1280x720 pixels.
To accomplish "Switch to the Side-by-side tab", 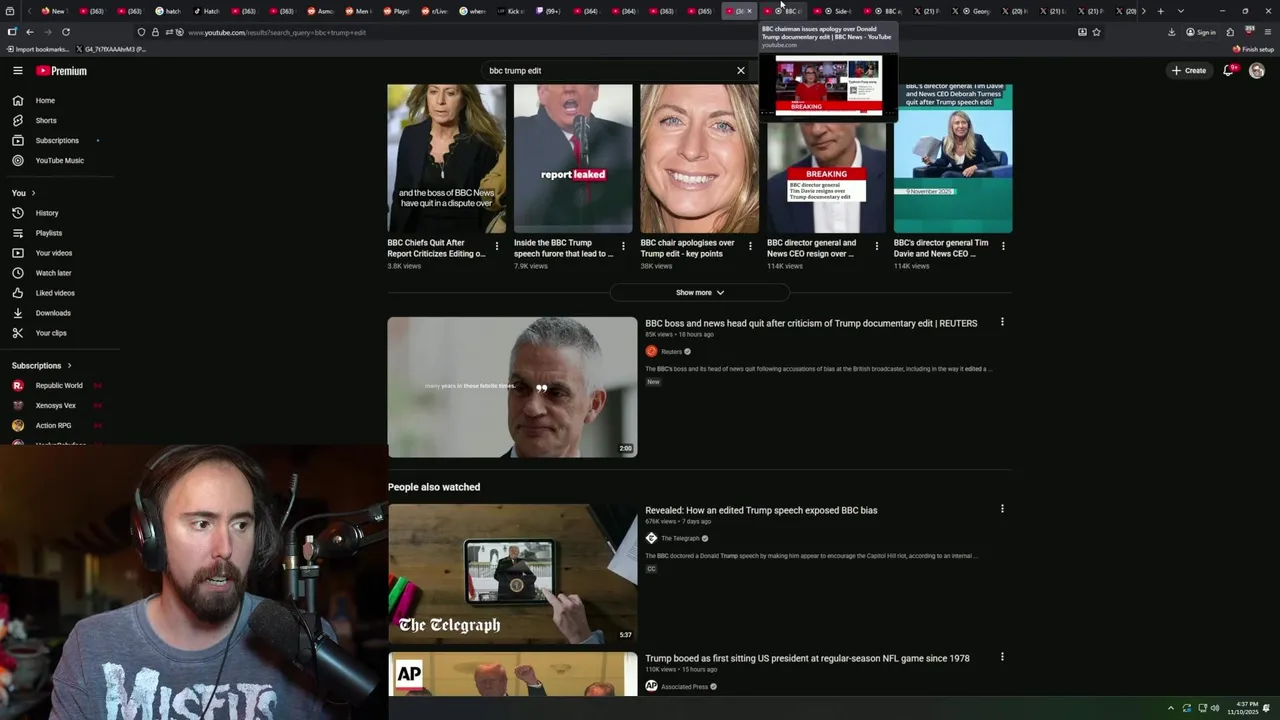I will (832, 11).
